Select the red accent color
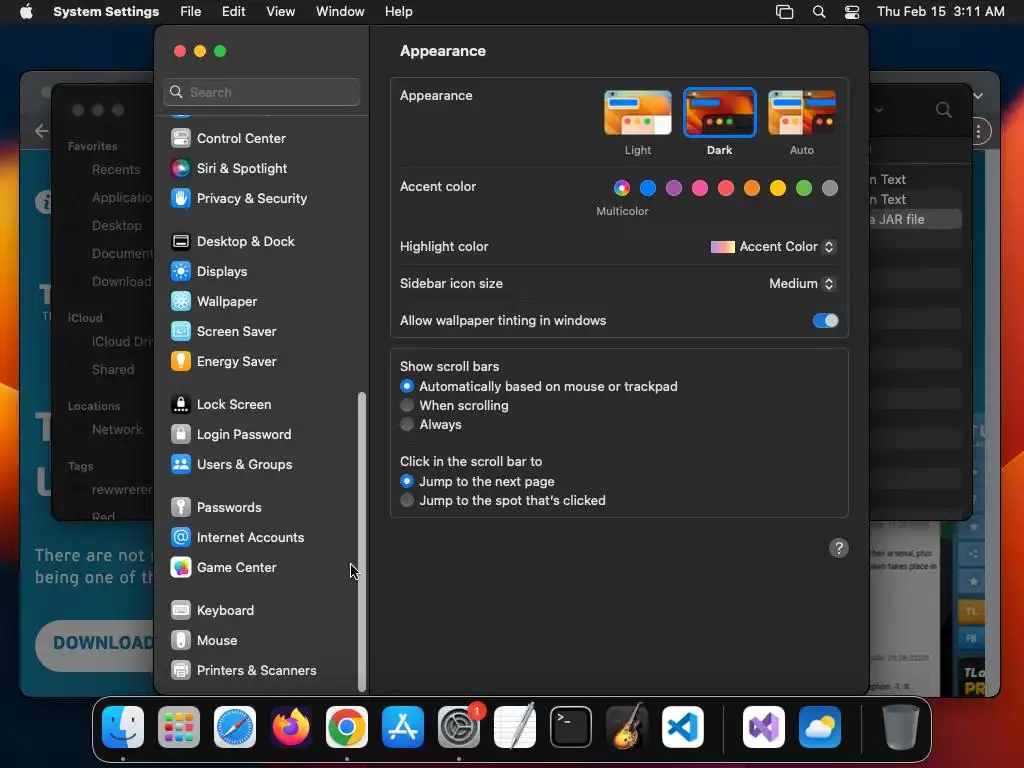Screen dimensions: 1024x768 pos(726,188)
